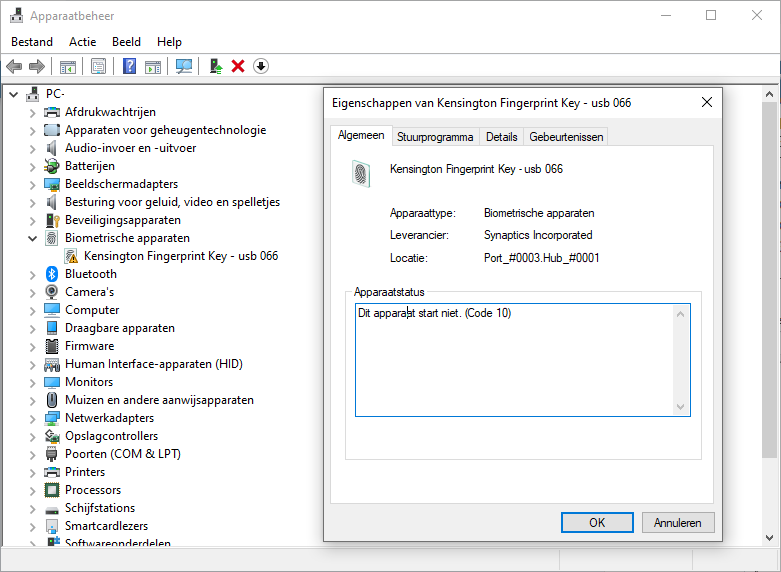
Task: Click the Annuleren button
Action: pos(677,522)
